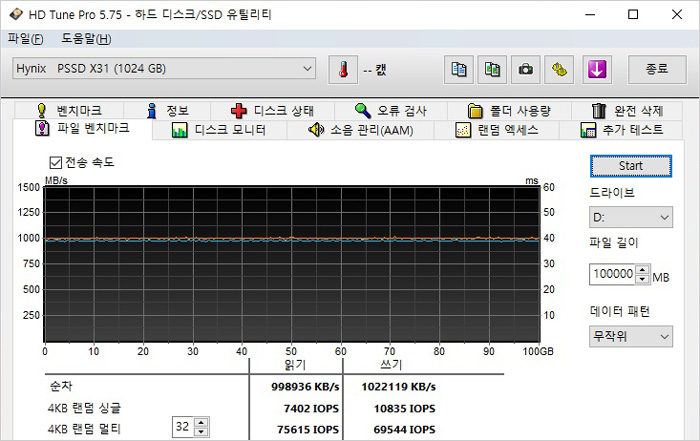Copy info to clipboard icon
Screen dimensions: 700x441
(458, 70)
